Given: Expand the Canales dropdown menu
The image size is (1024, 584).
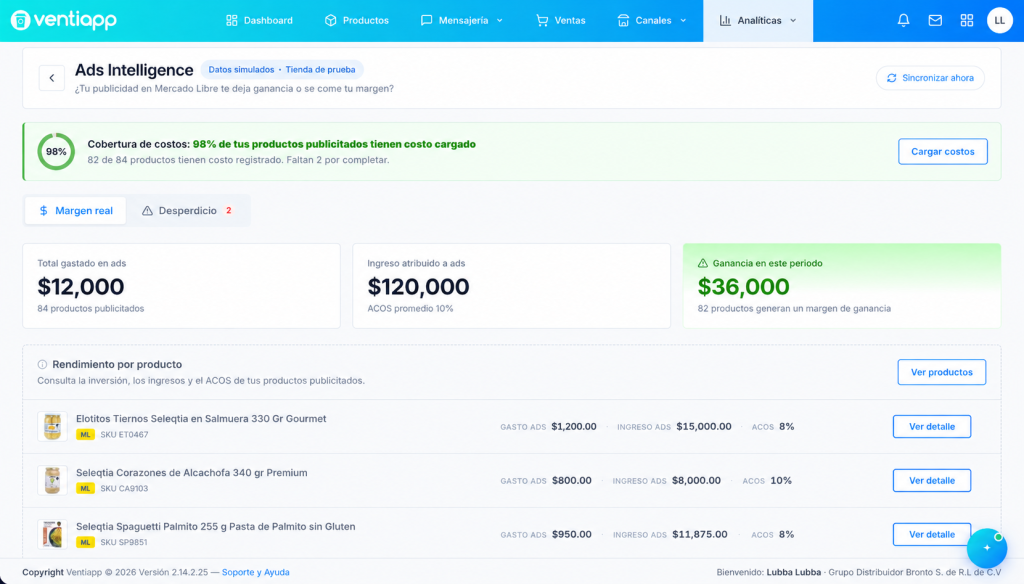Looking at the screenshot, I should tap(652, 20).
